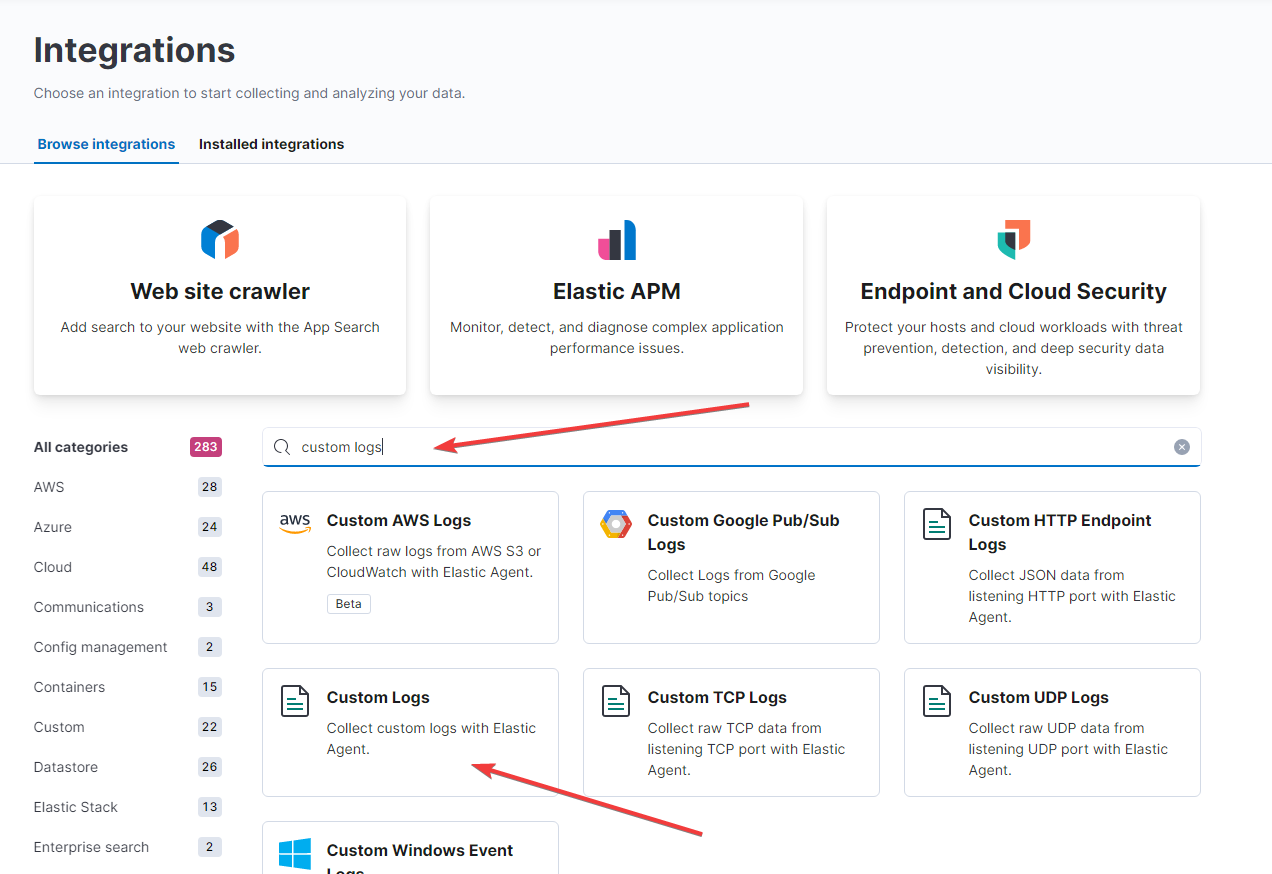Click the Google Pub/Sub integration icon

tap(616, 523)
